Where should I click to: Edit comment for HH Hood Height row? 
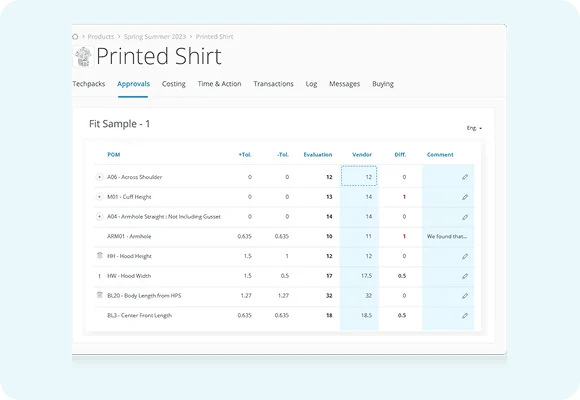click(x=465, y=256)
